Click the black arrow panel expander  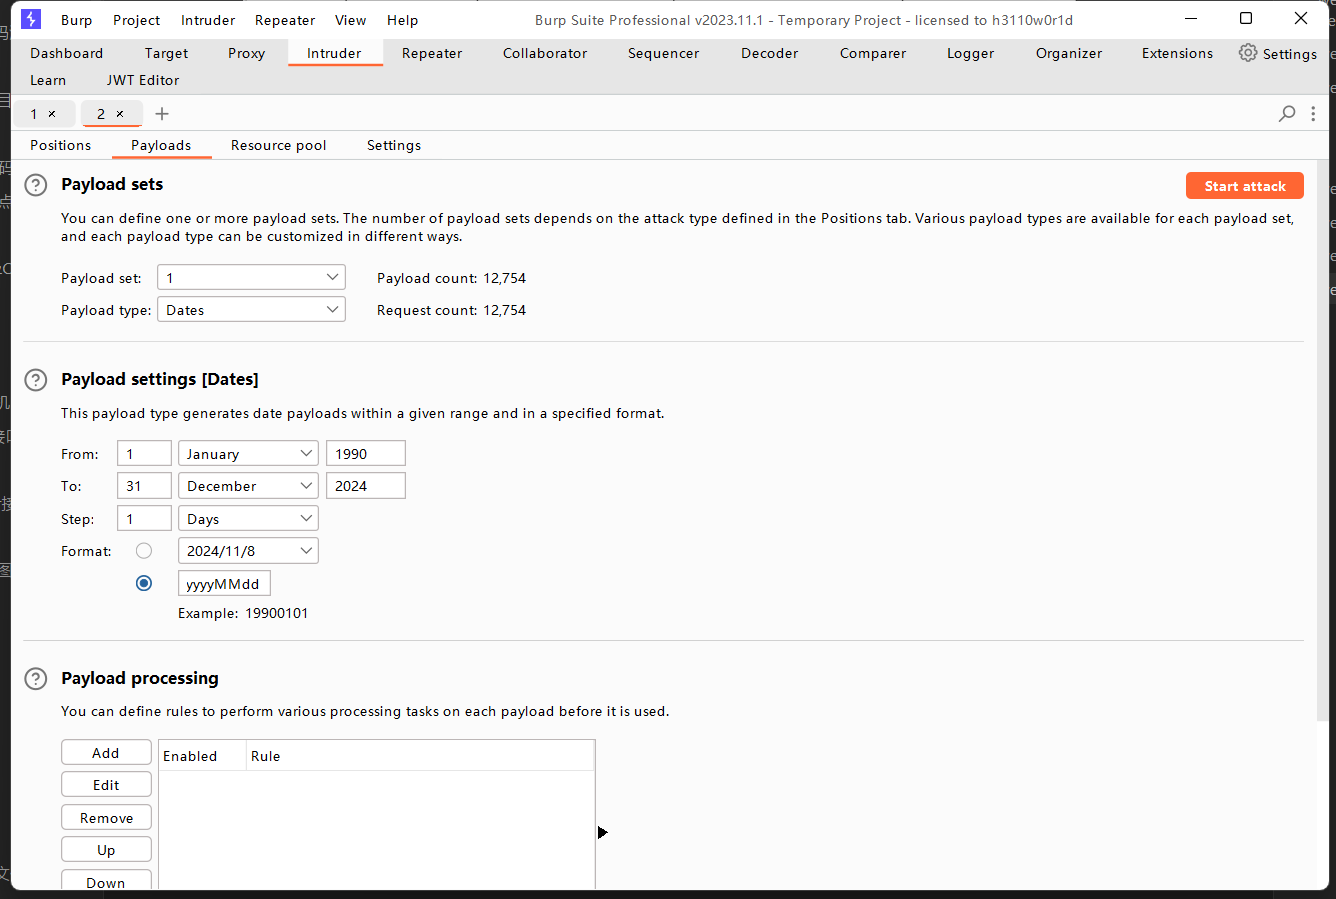point(602,832)
